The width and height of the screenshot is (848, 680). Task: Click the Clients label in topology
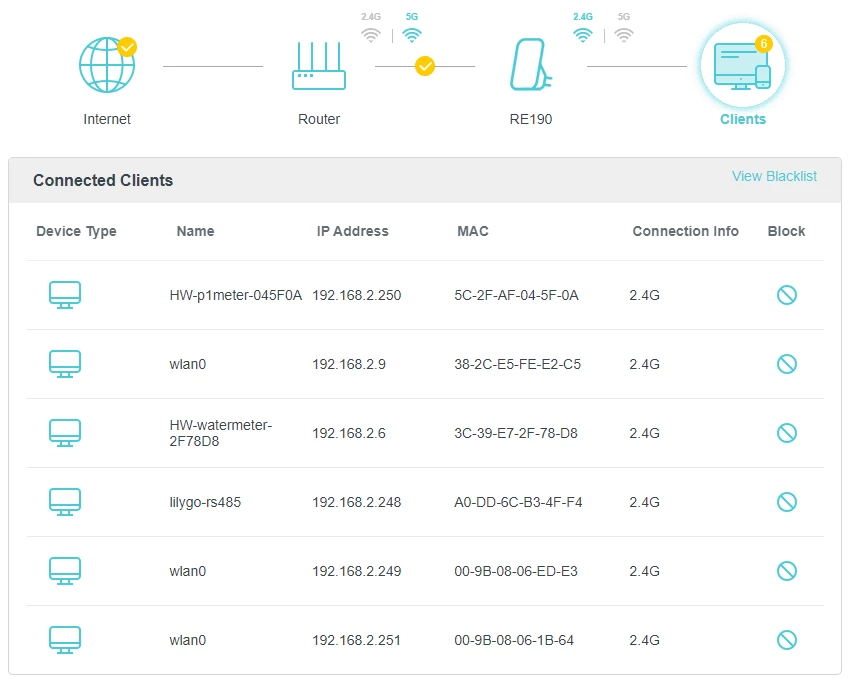[x=742, y=119]
